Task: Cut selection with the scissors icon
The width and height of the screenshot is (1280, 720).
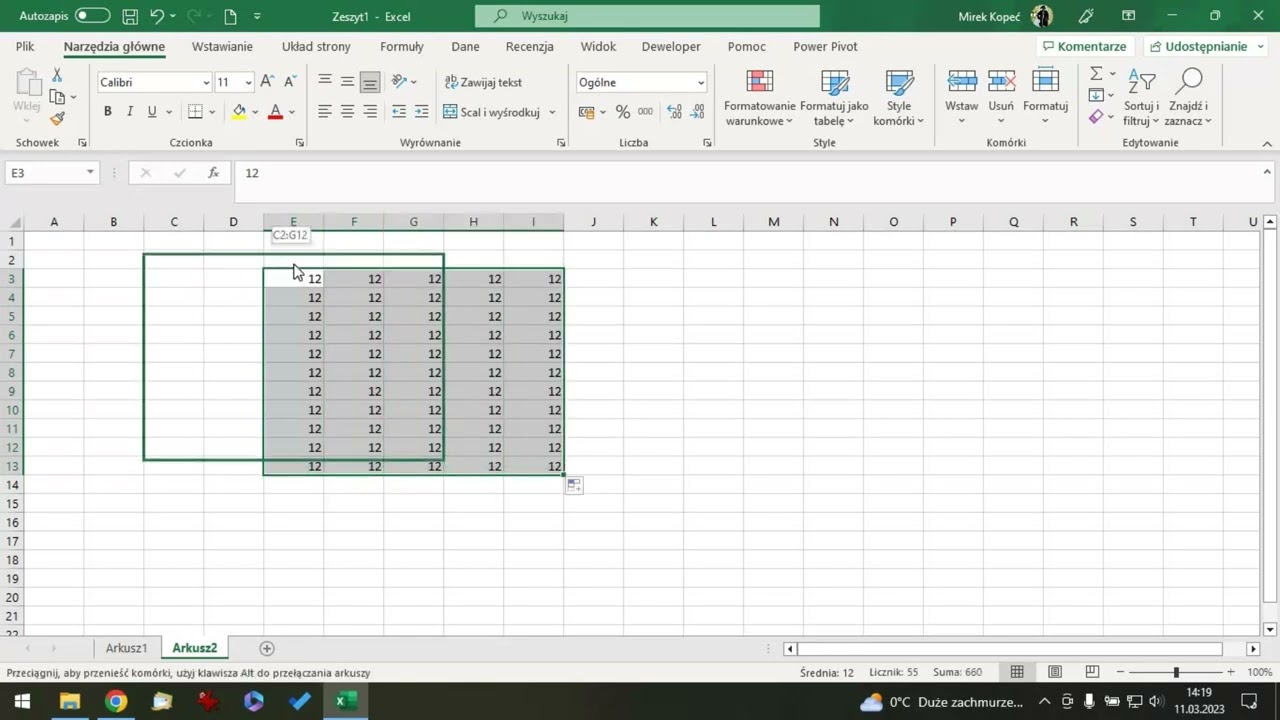Action: [x=57, y=76]
